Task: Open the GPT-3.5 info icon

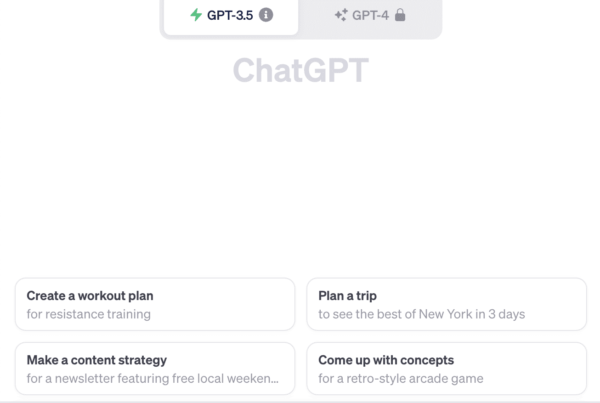Action: click(x=266, y=15)
